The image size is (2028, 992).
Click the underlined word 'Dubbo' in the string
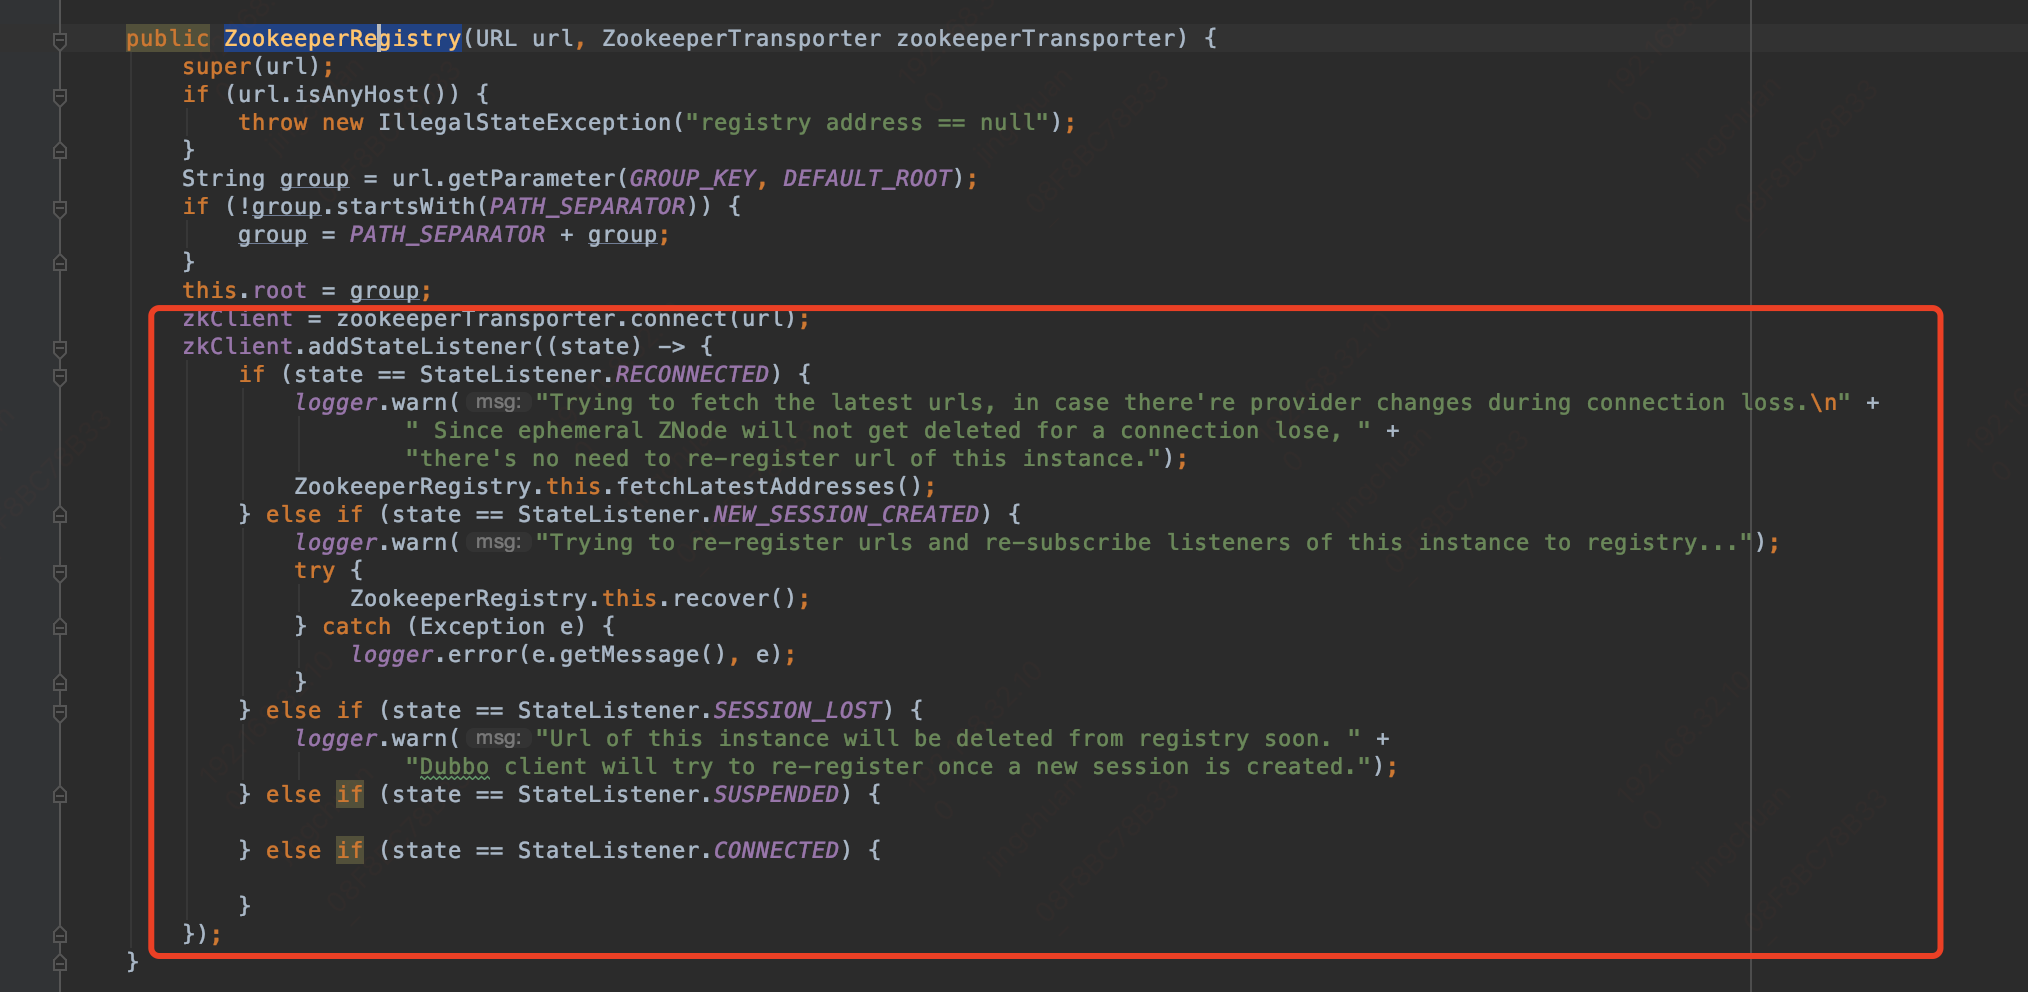(454, 766)
